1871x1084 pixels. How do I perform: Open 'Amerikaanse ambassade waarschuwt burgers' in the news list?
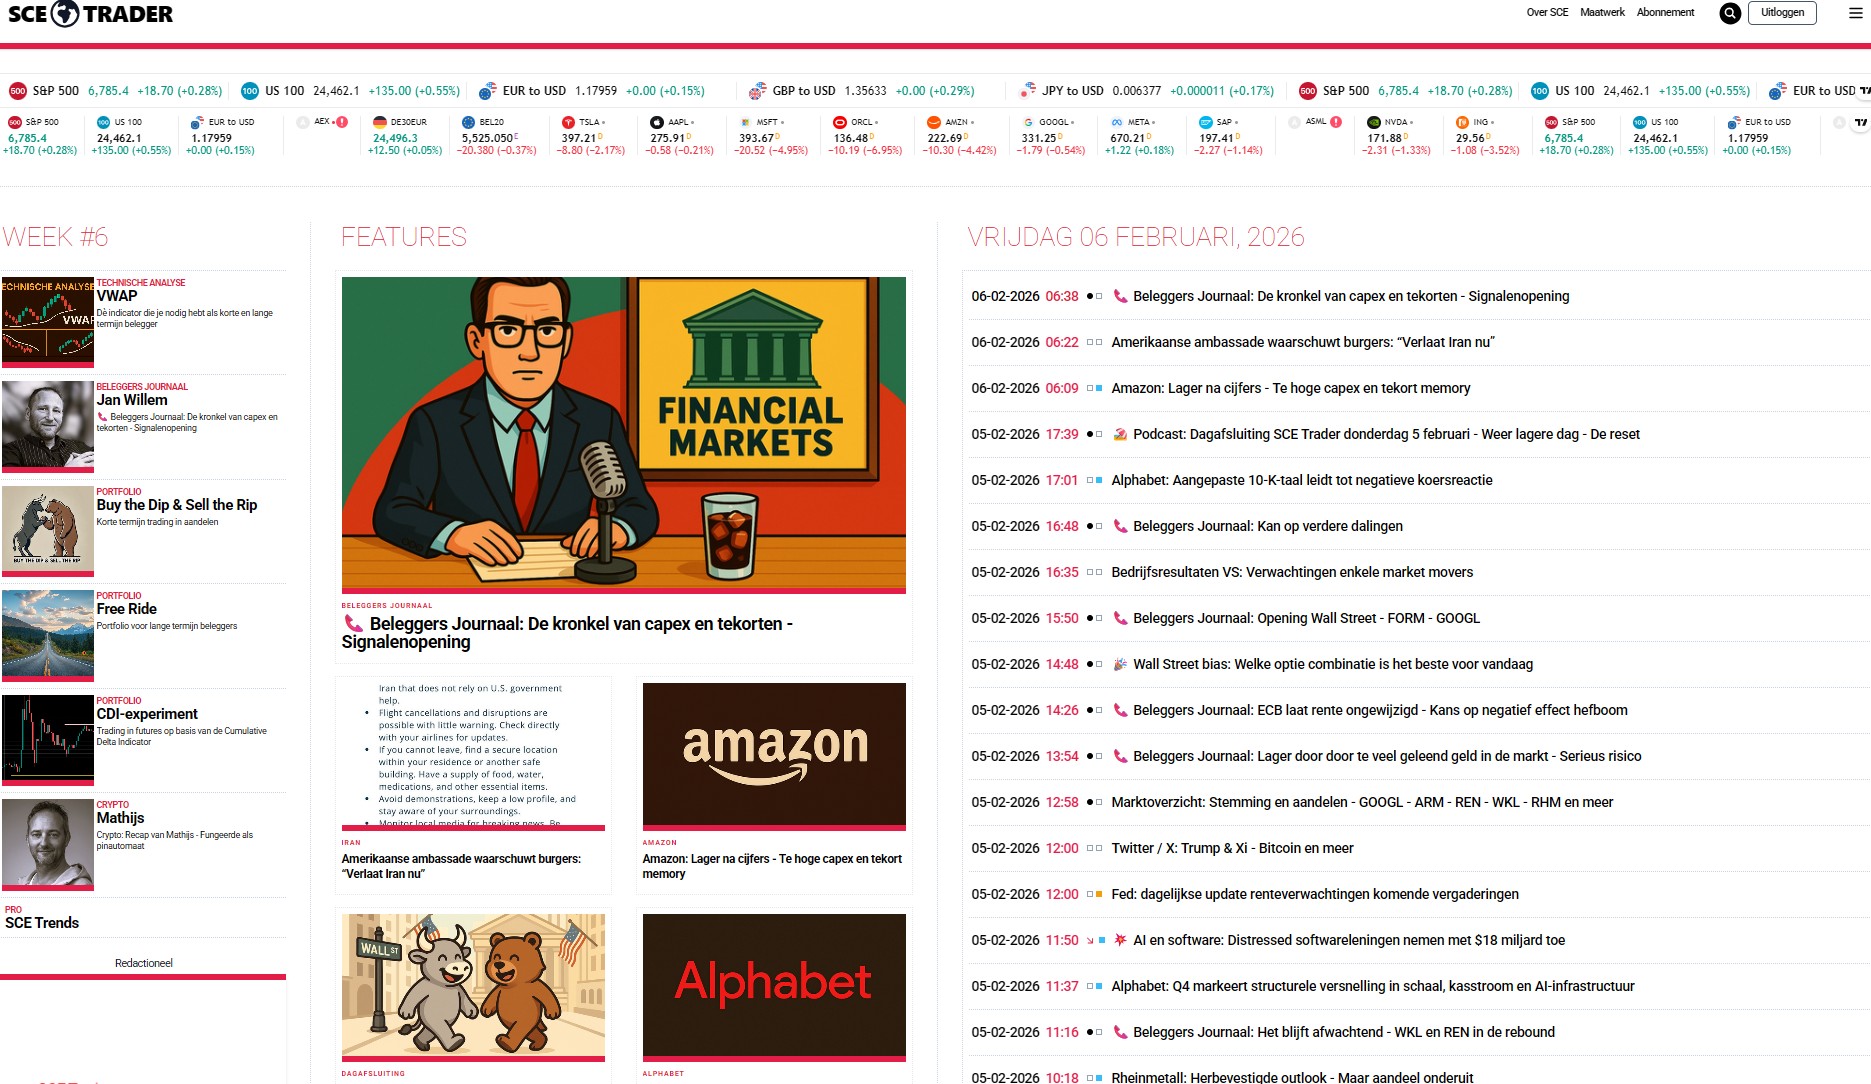pos(1303,342)
